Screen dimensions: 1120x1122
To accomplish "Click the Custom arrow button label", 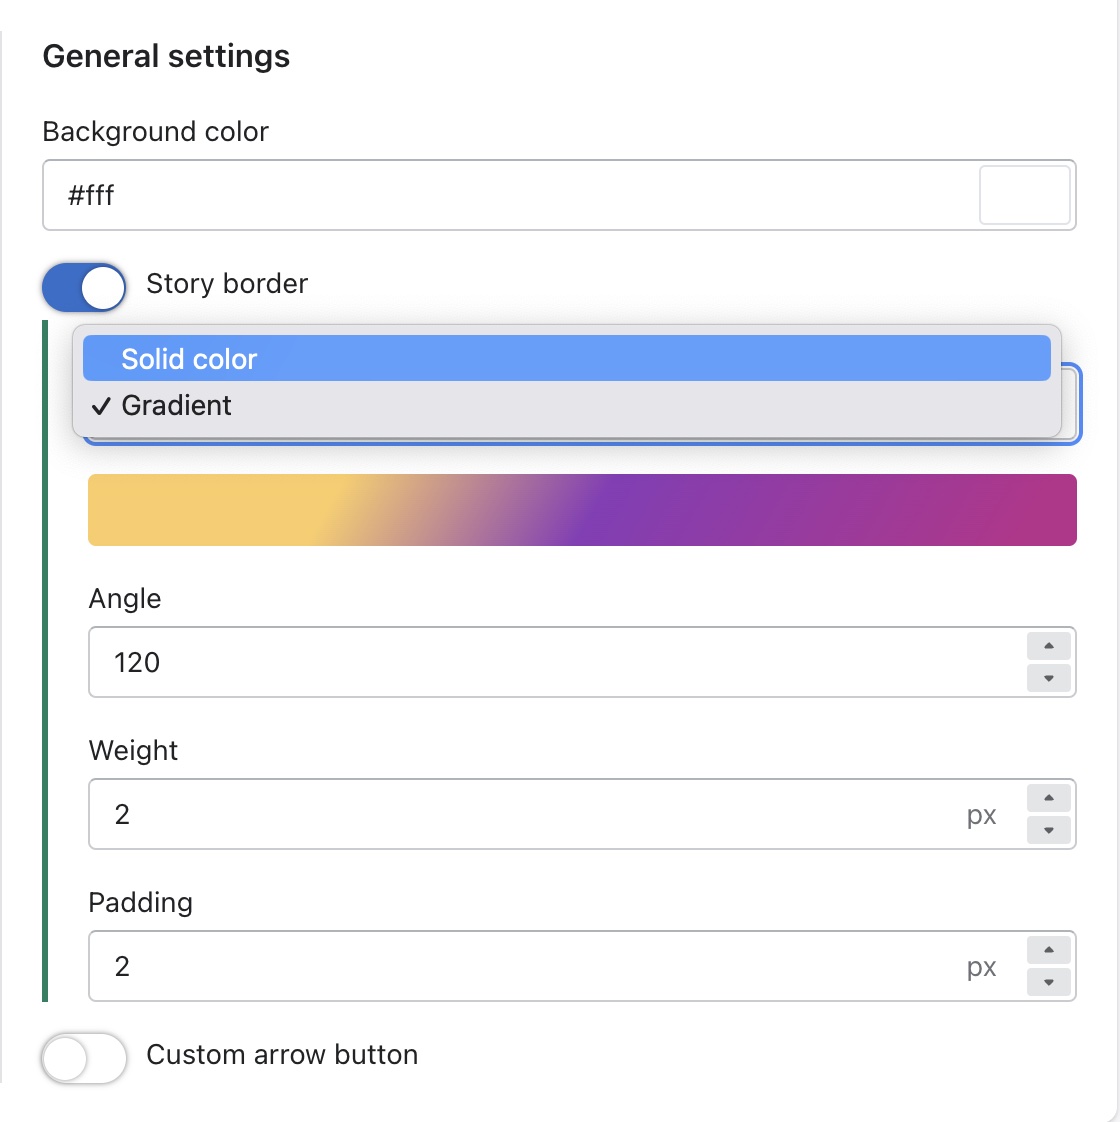I will (282, 1055).
